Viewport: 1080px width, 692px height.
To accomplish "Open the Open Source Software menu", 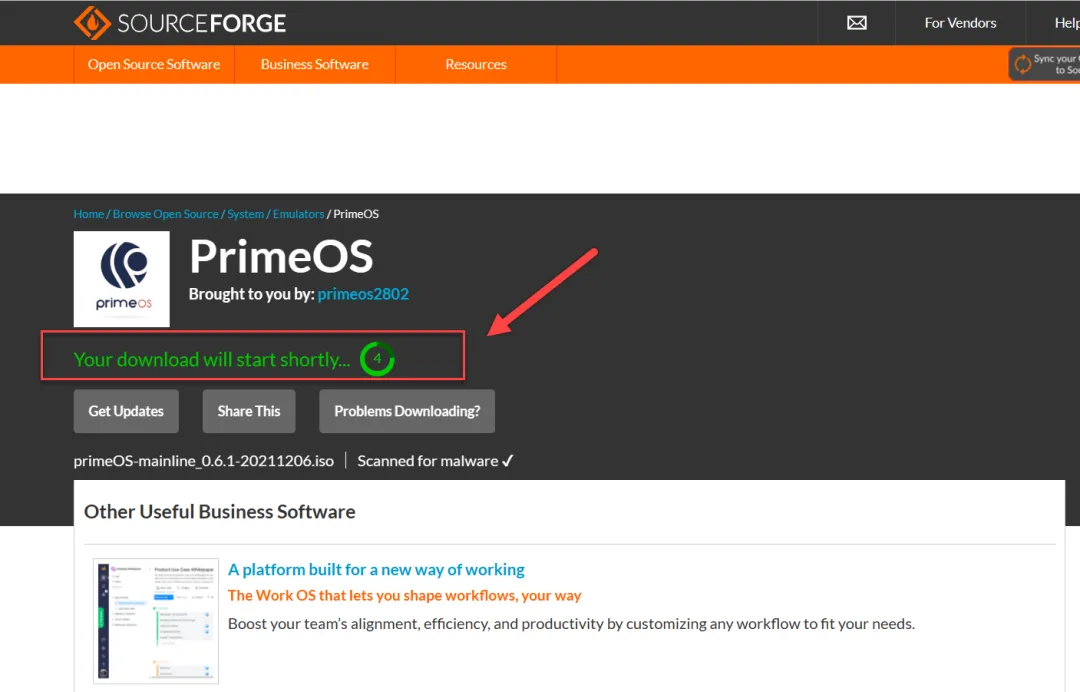I will pyautogui.click(x=153, y=64).
